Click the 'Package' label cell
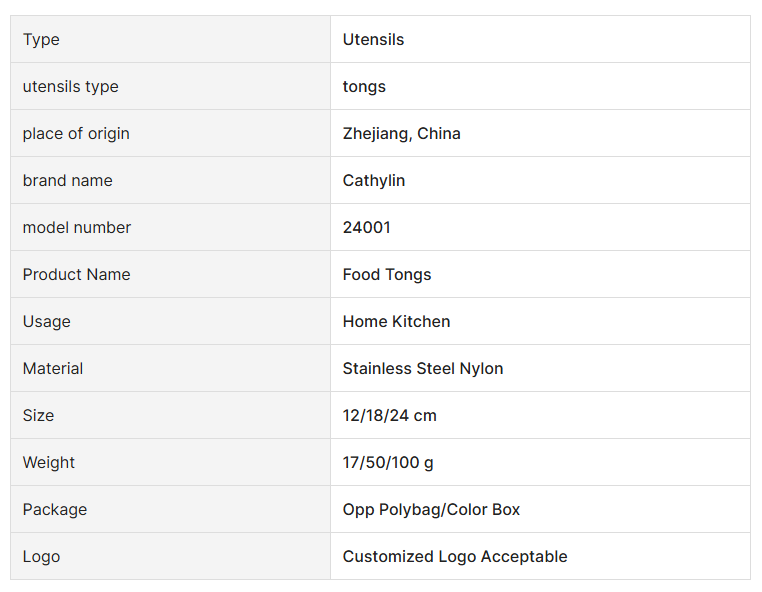 coord(54,510)
